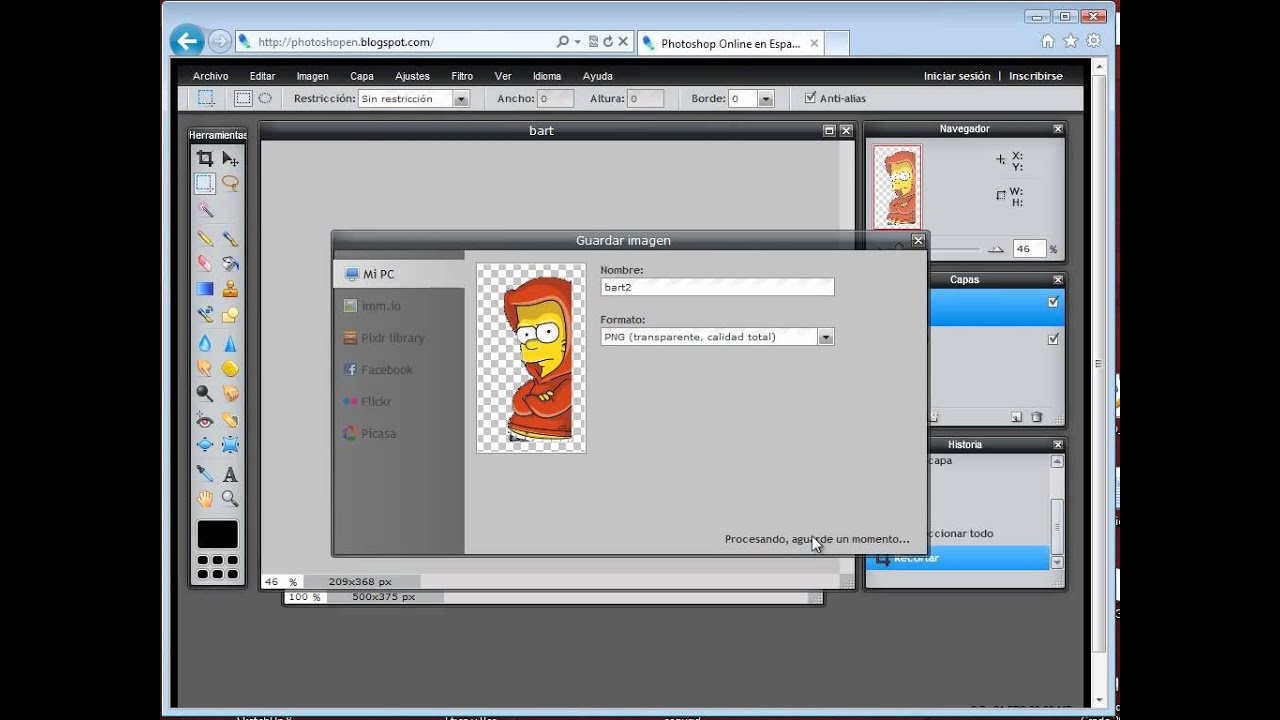This screenshot has width=1280, height=720.
Task: Toggle visibility checkbox of second layer
Action: (x=1053, y=339)
